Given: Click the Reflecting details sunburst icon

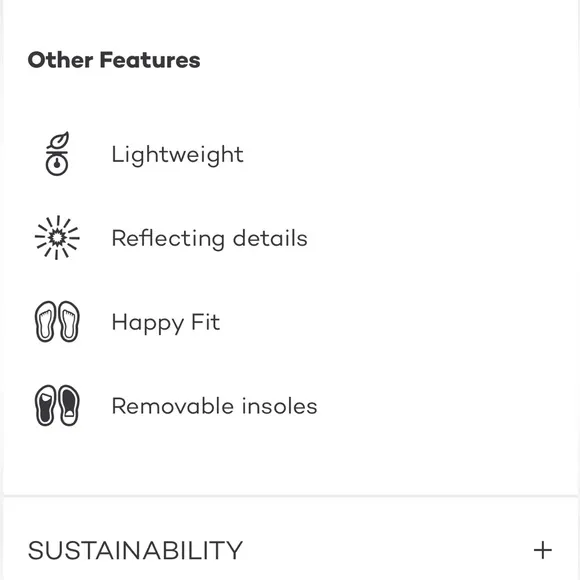Looking at the screenshot, I should tap(57, 237).
